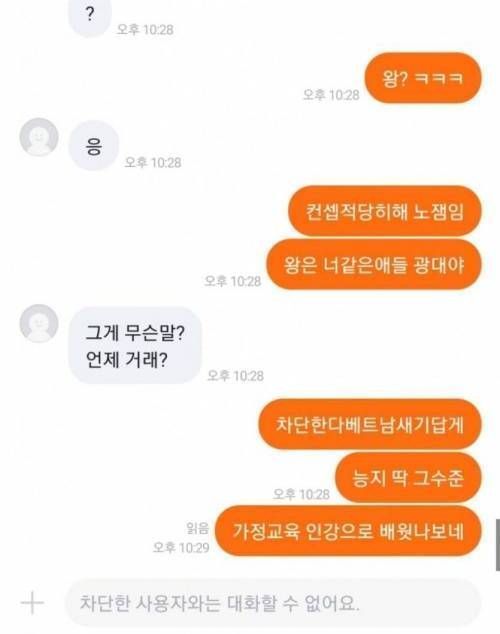Click the '오후 10:29' timestamp

(181, 547)
